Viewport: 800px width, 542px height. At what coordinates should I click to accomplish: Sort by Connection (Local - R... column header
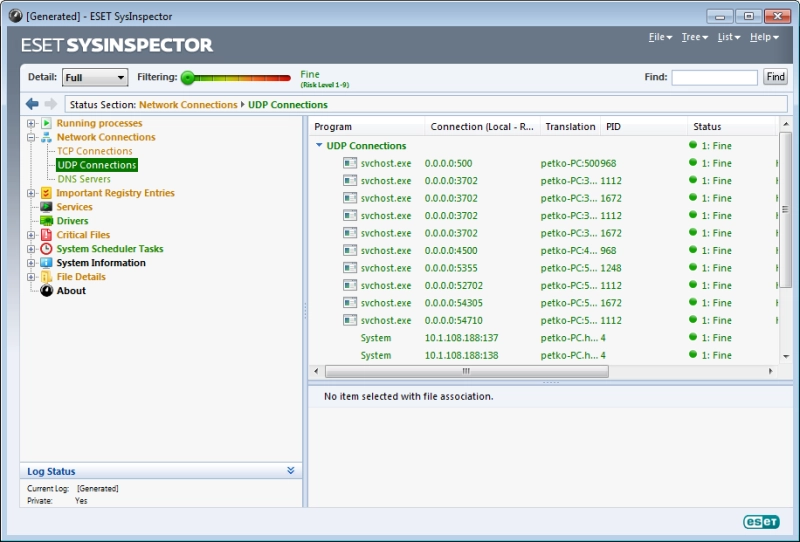482,127
